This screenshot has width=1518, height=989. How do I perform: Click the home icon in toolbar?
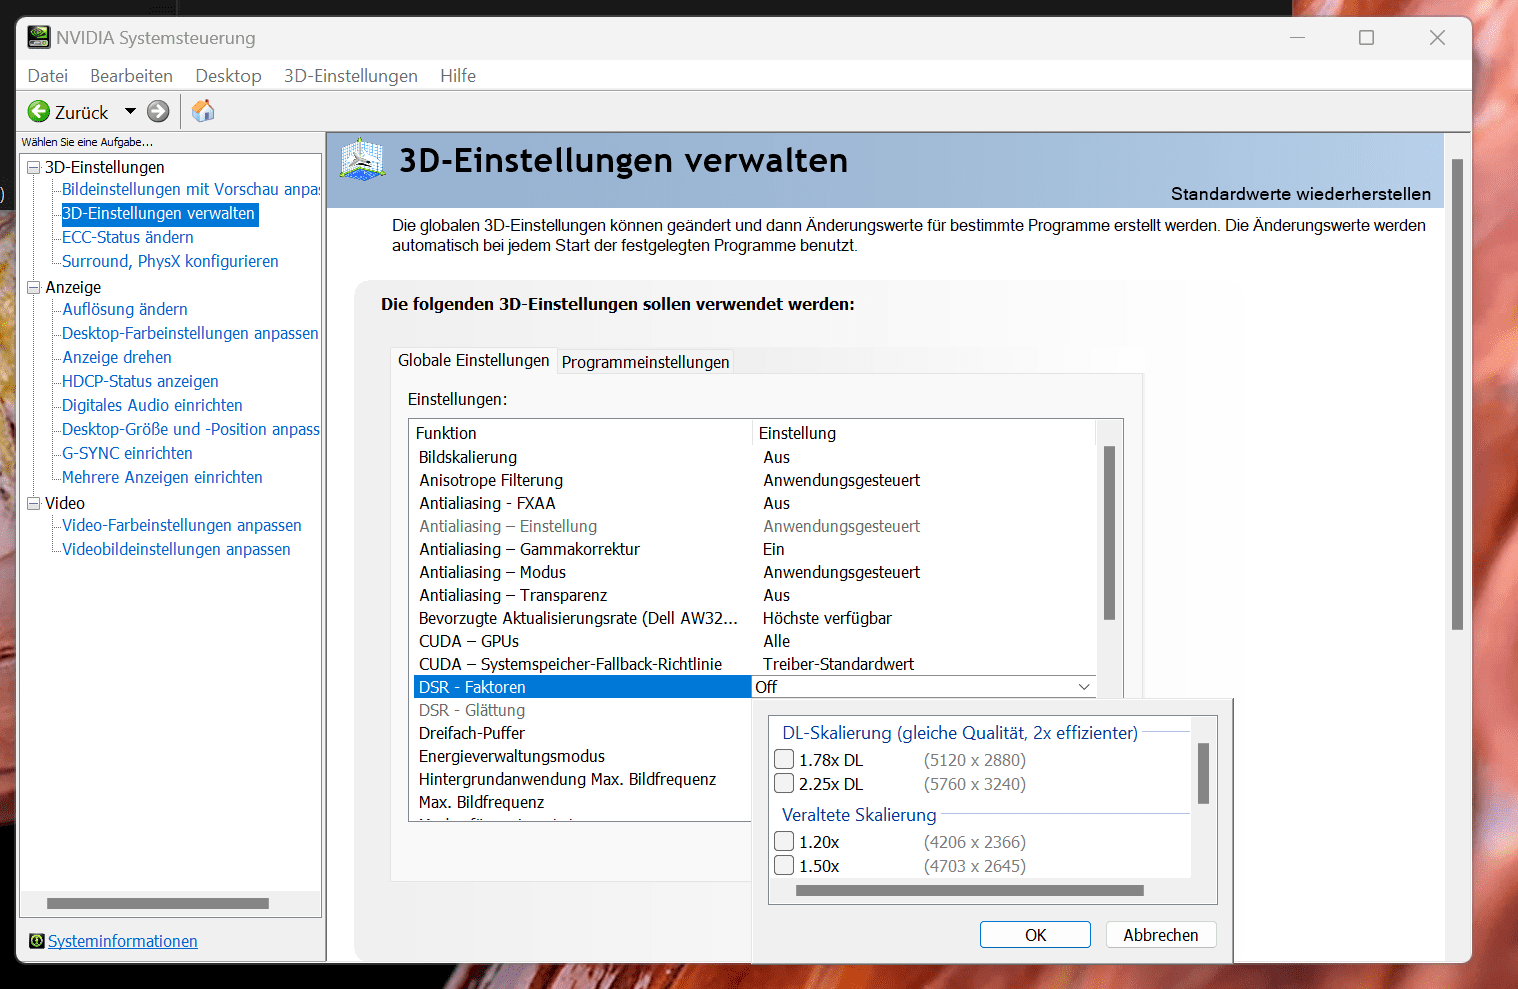click(203, 111)
